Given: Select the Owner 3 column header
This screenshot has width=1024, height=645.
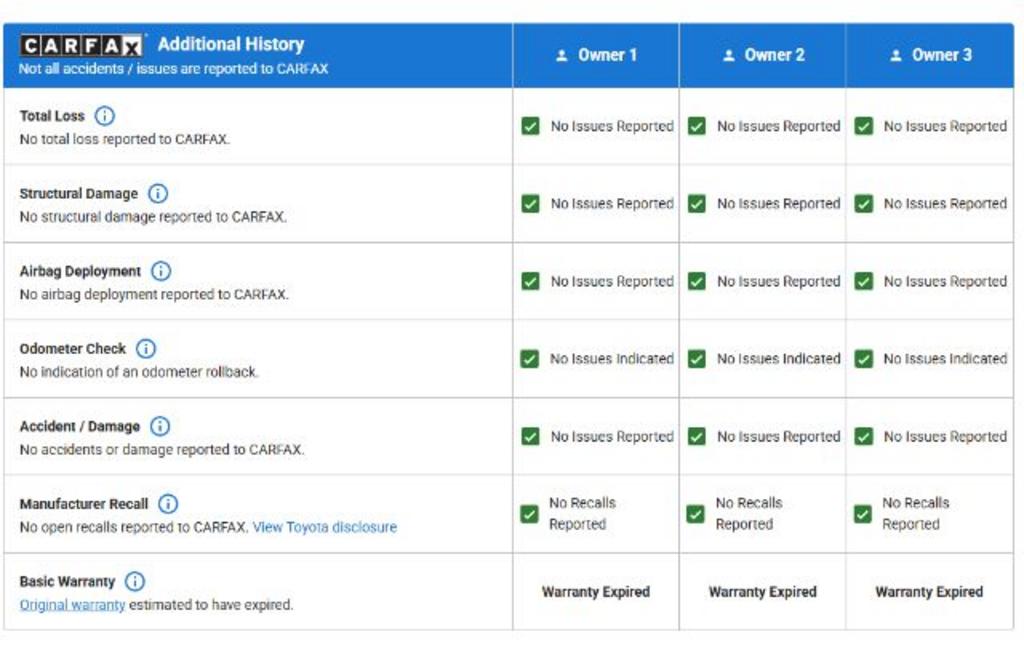Looking at the screenshot, I should point(930,55).
